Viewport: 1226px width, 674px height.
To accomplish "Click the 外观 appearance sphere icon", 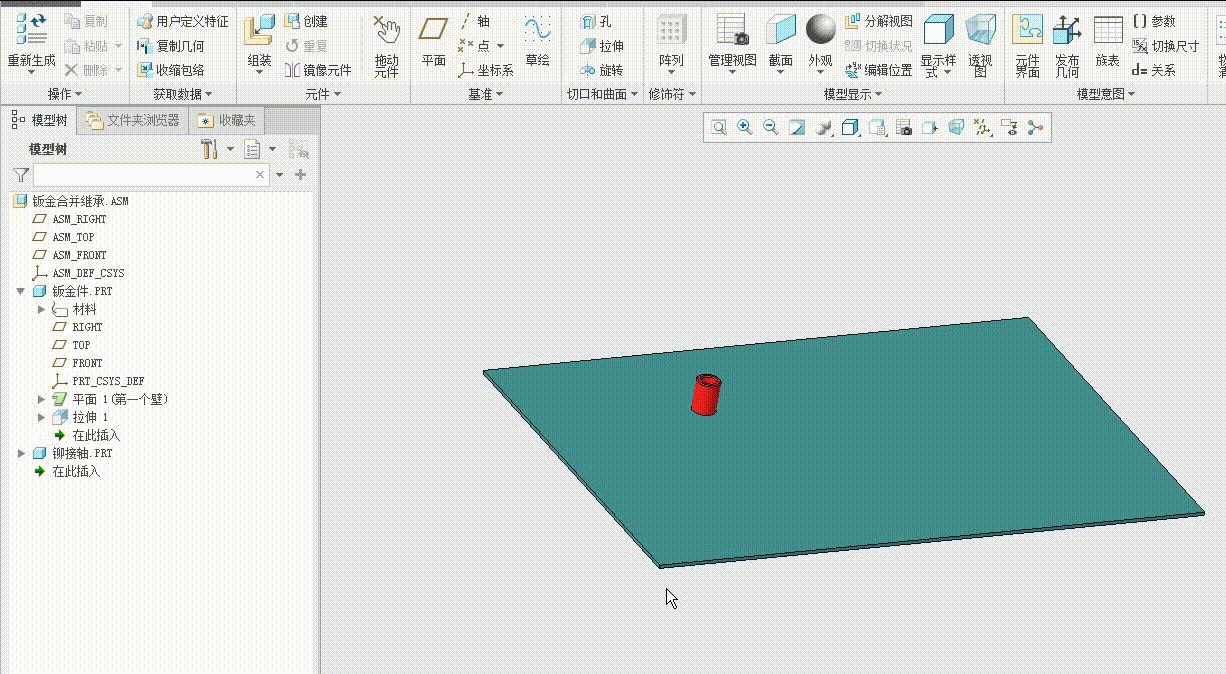I will (x=820, y=30).
